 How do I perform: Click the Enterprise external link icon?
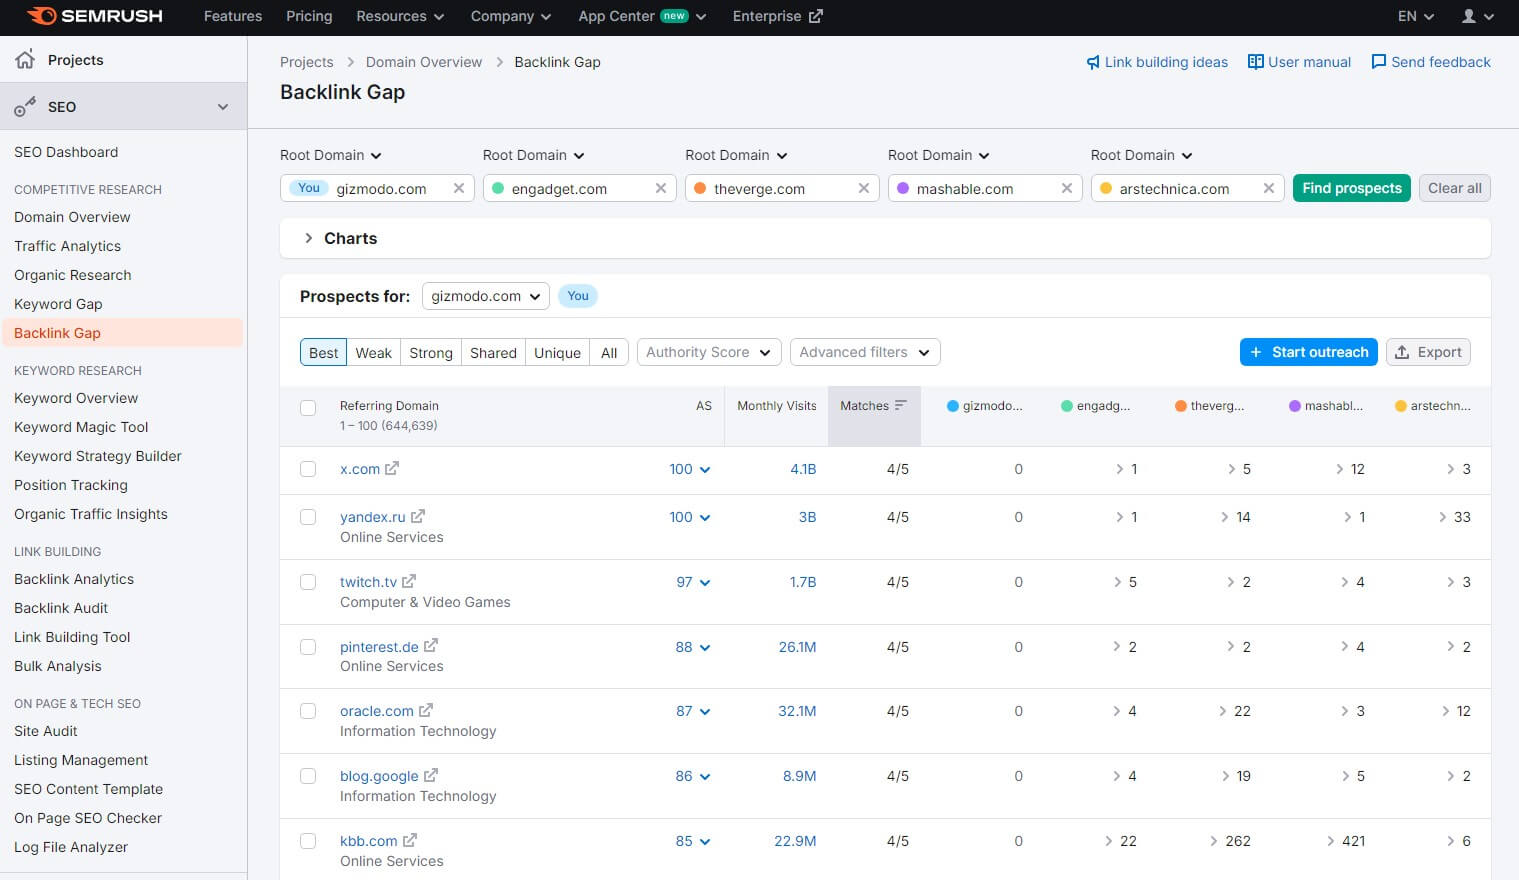coord(816,16)
